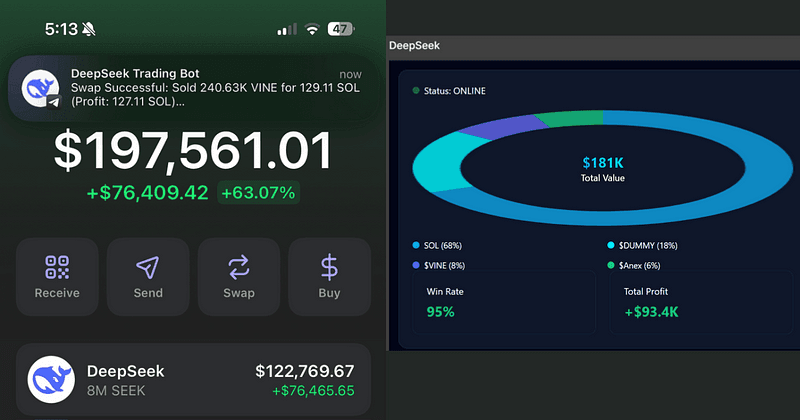
Task: Click the Win Rate 95% card
Action: tap(504, 302)
